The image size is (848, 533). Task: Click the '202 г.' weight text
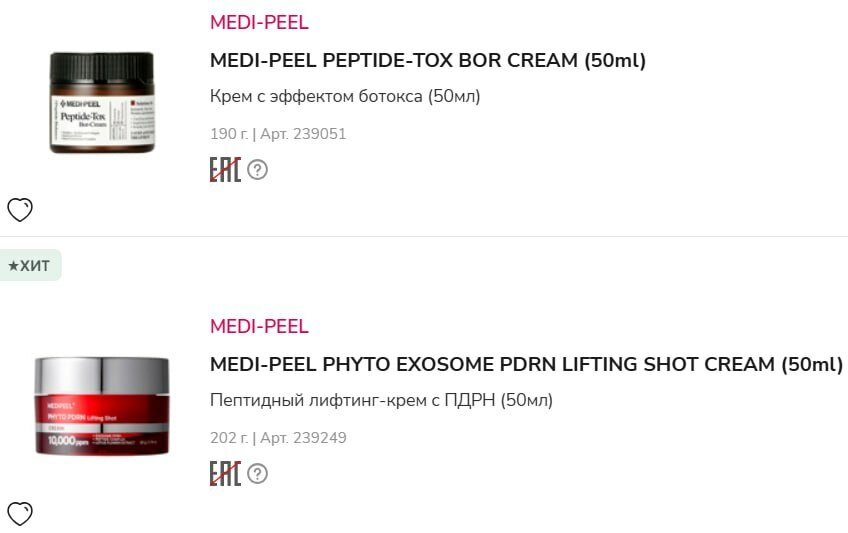coord(228,438)
